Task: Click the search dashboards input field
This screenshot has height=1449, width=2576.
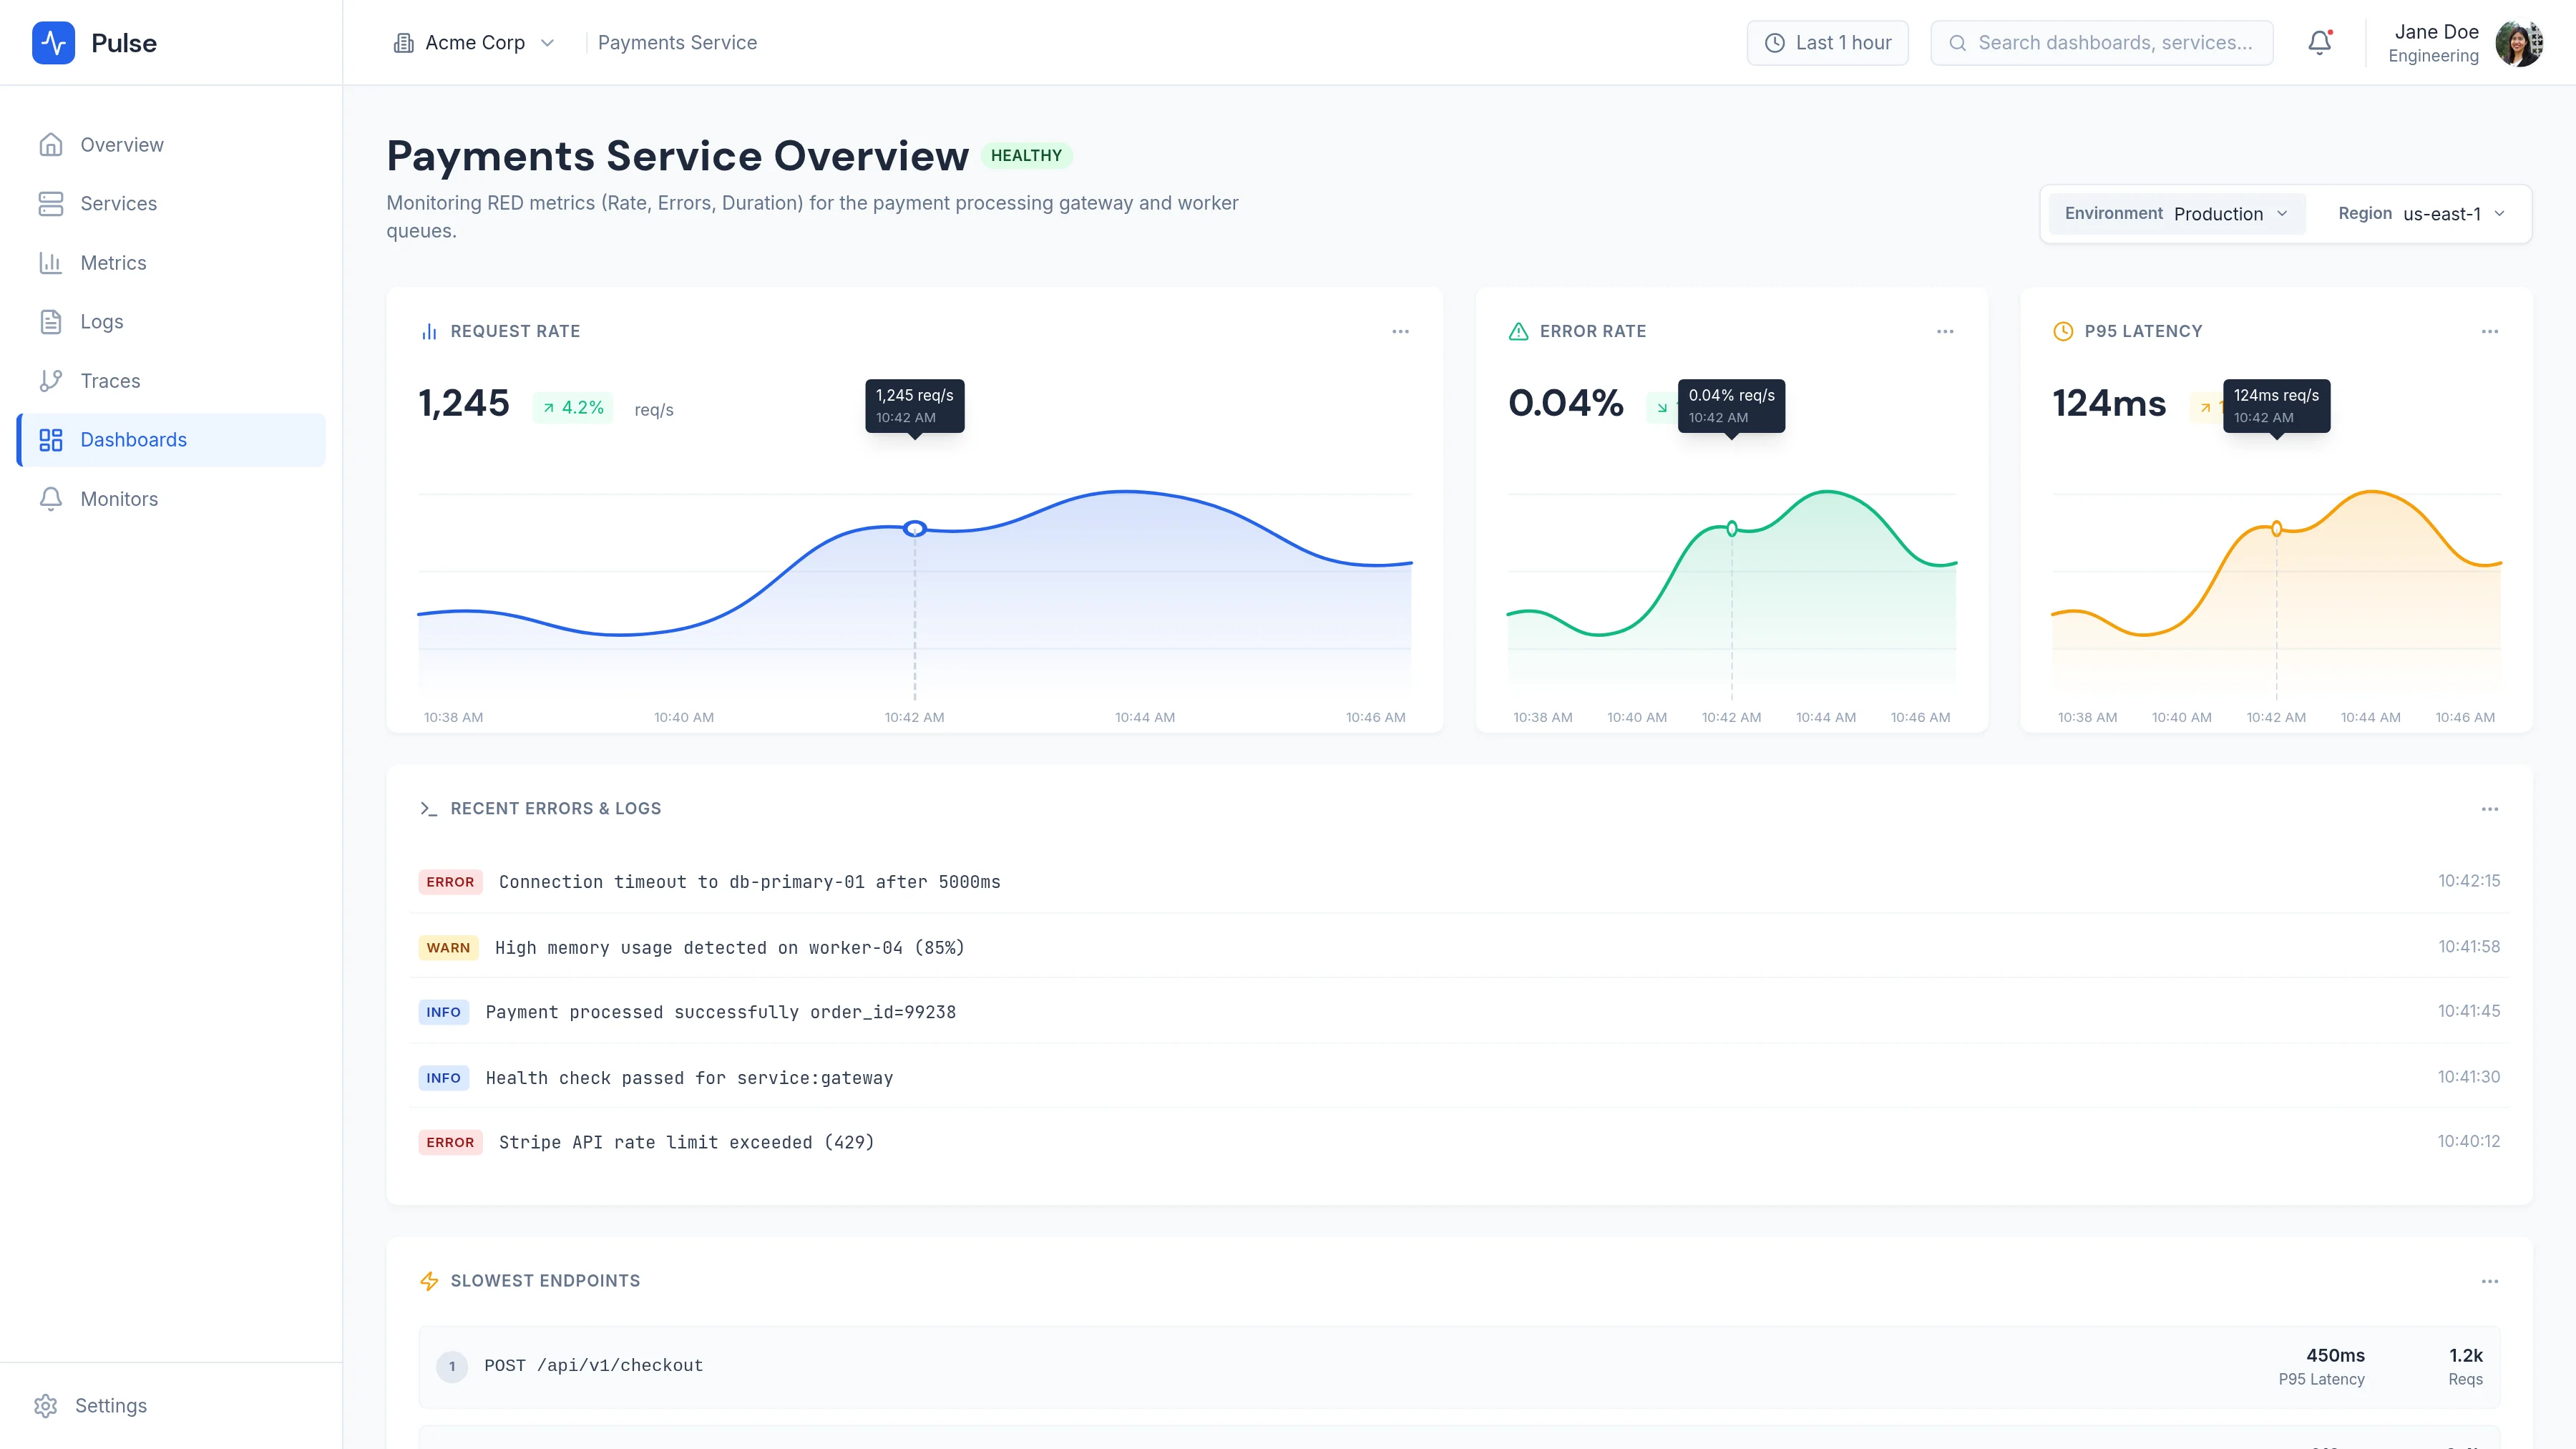Action: click(x=2101, y=42)
